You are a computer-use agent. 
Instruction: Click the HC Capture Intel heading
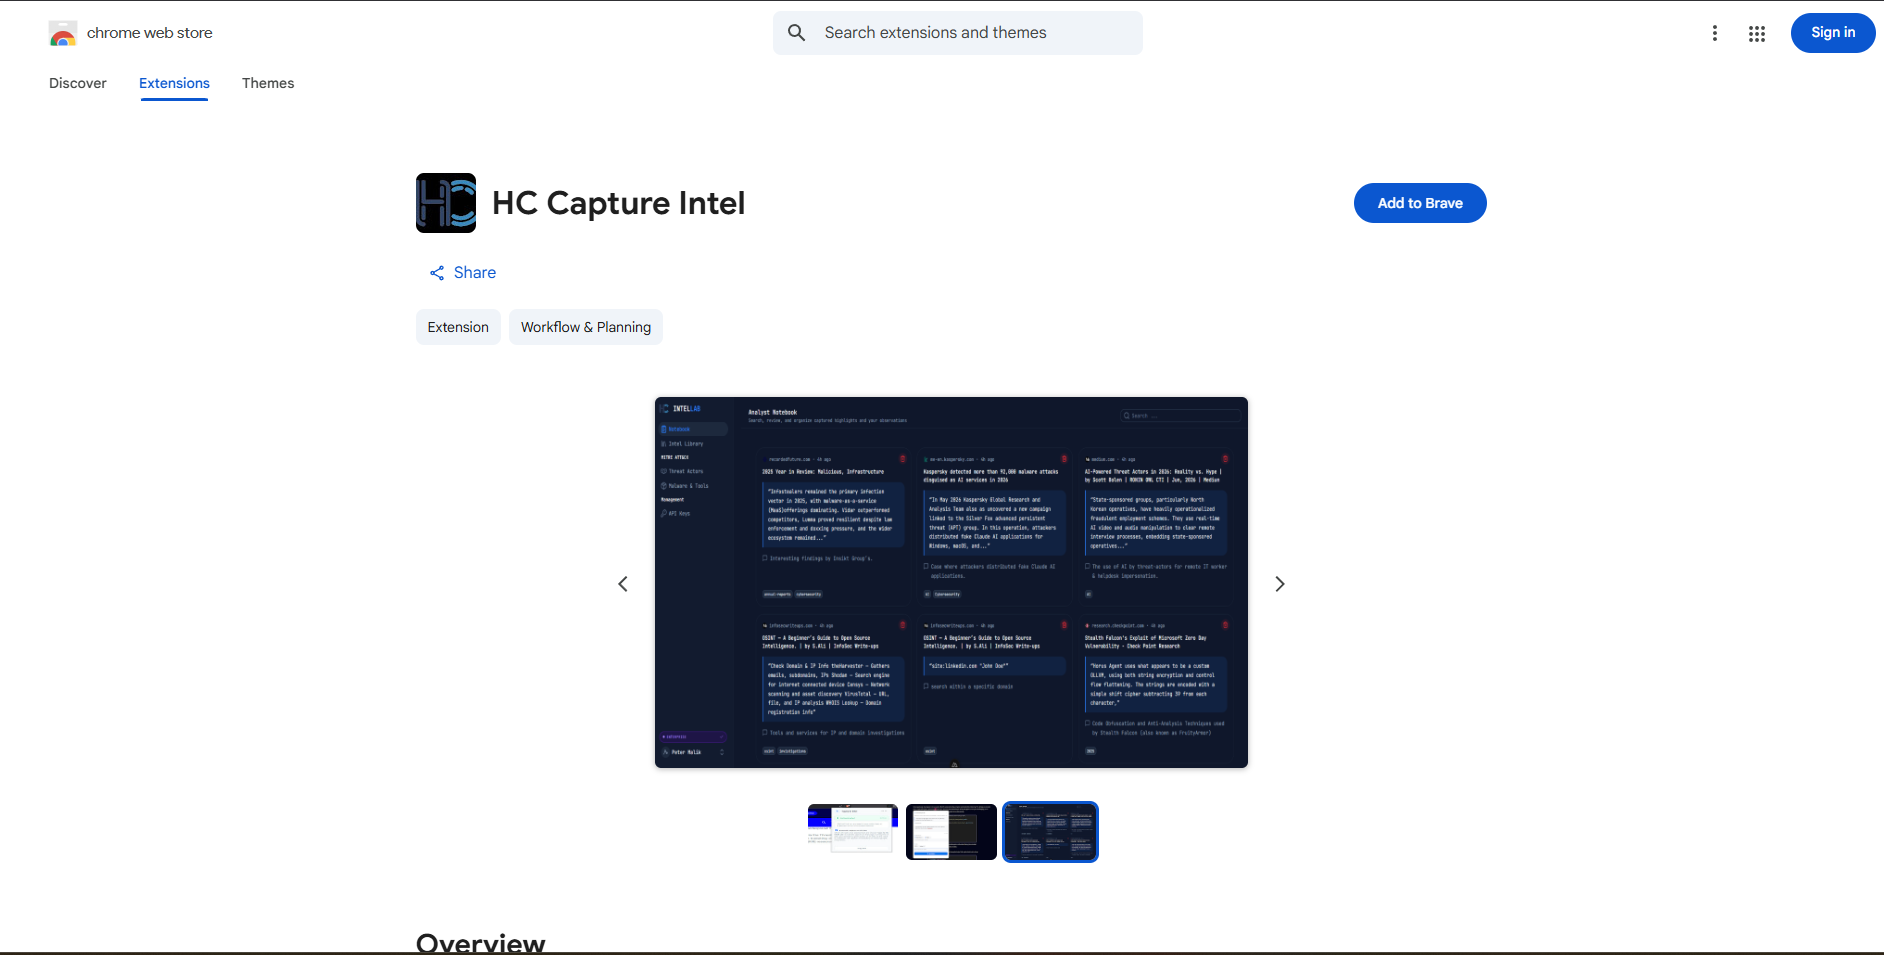pyautogui.click(x=619, y=203)
